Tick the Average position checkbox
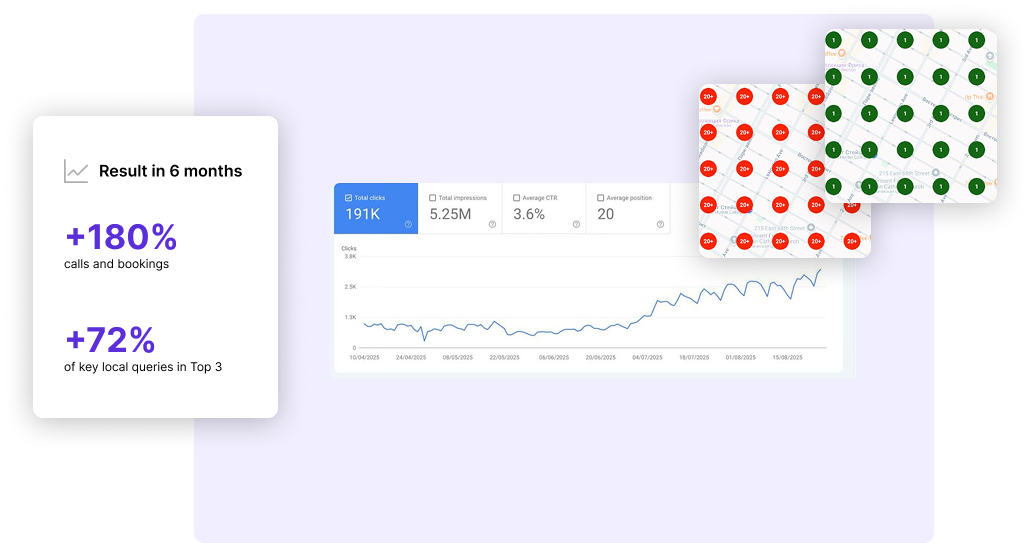Image resolution: width=1030 pixels, height=543 pixels. tap(600, 198)
